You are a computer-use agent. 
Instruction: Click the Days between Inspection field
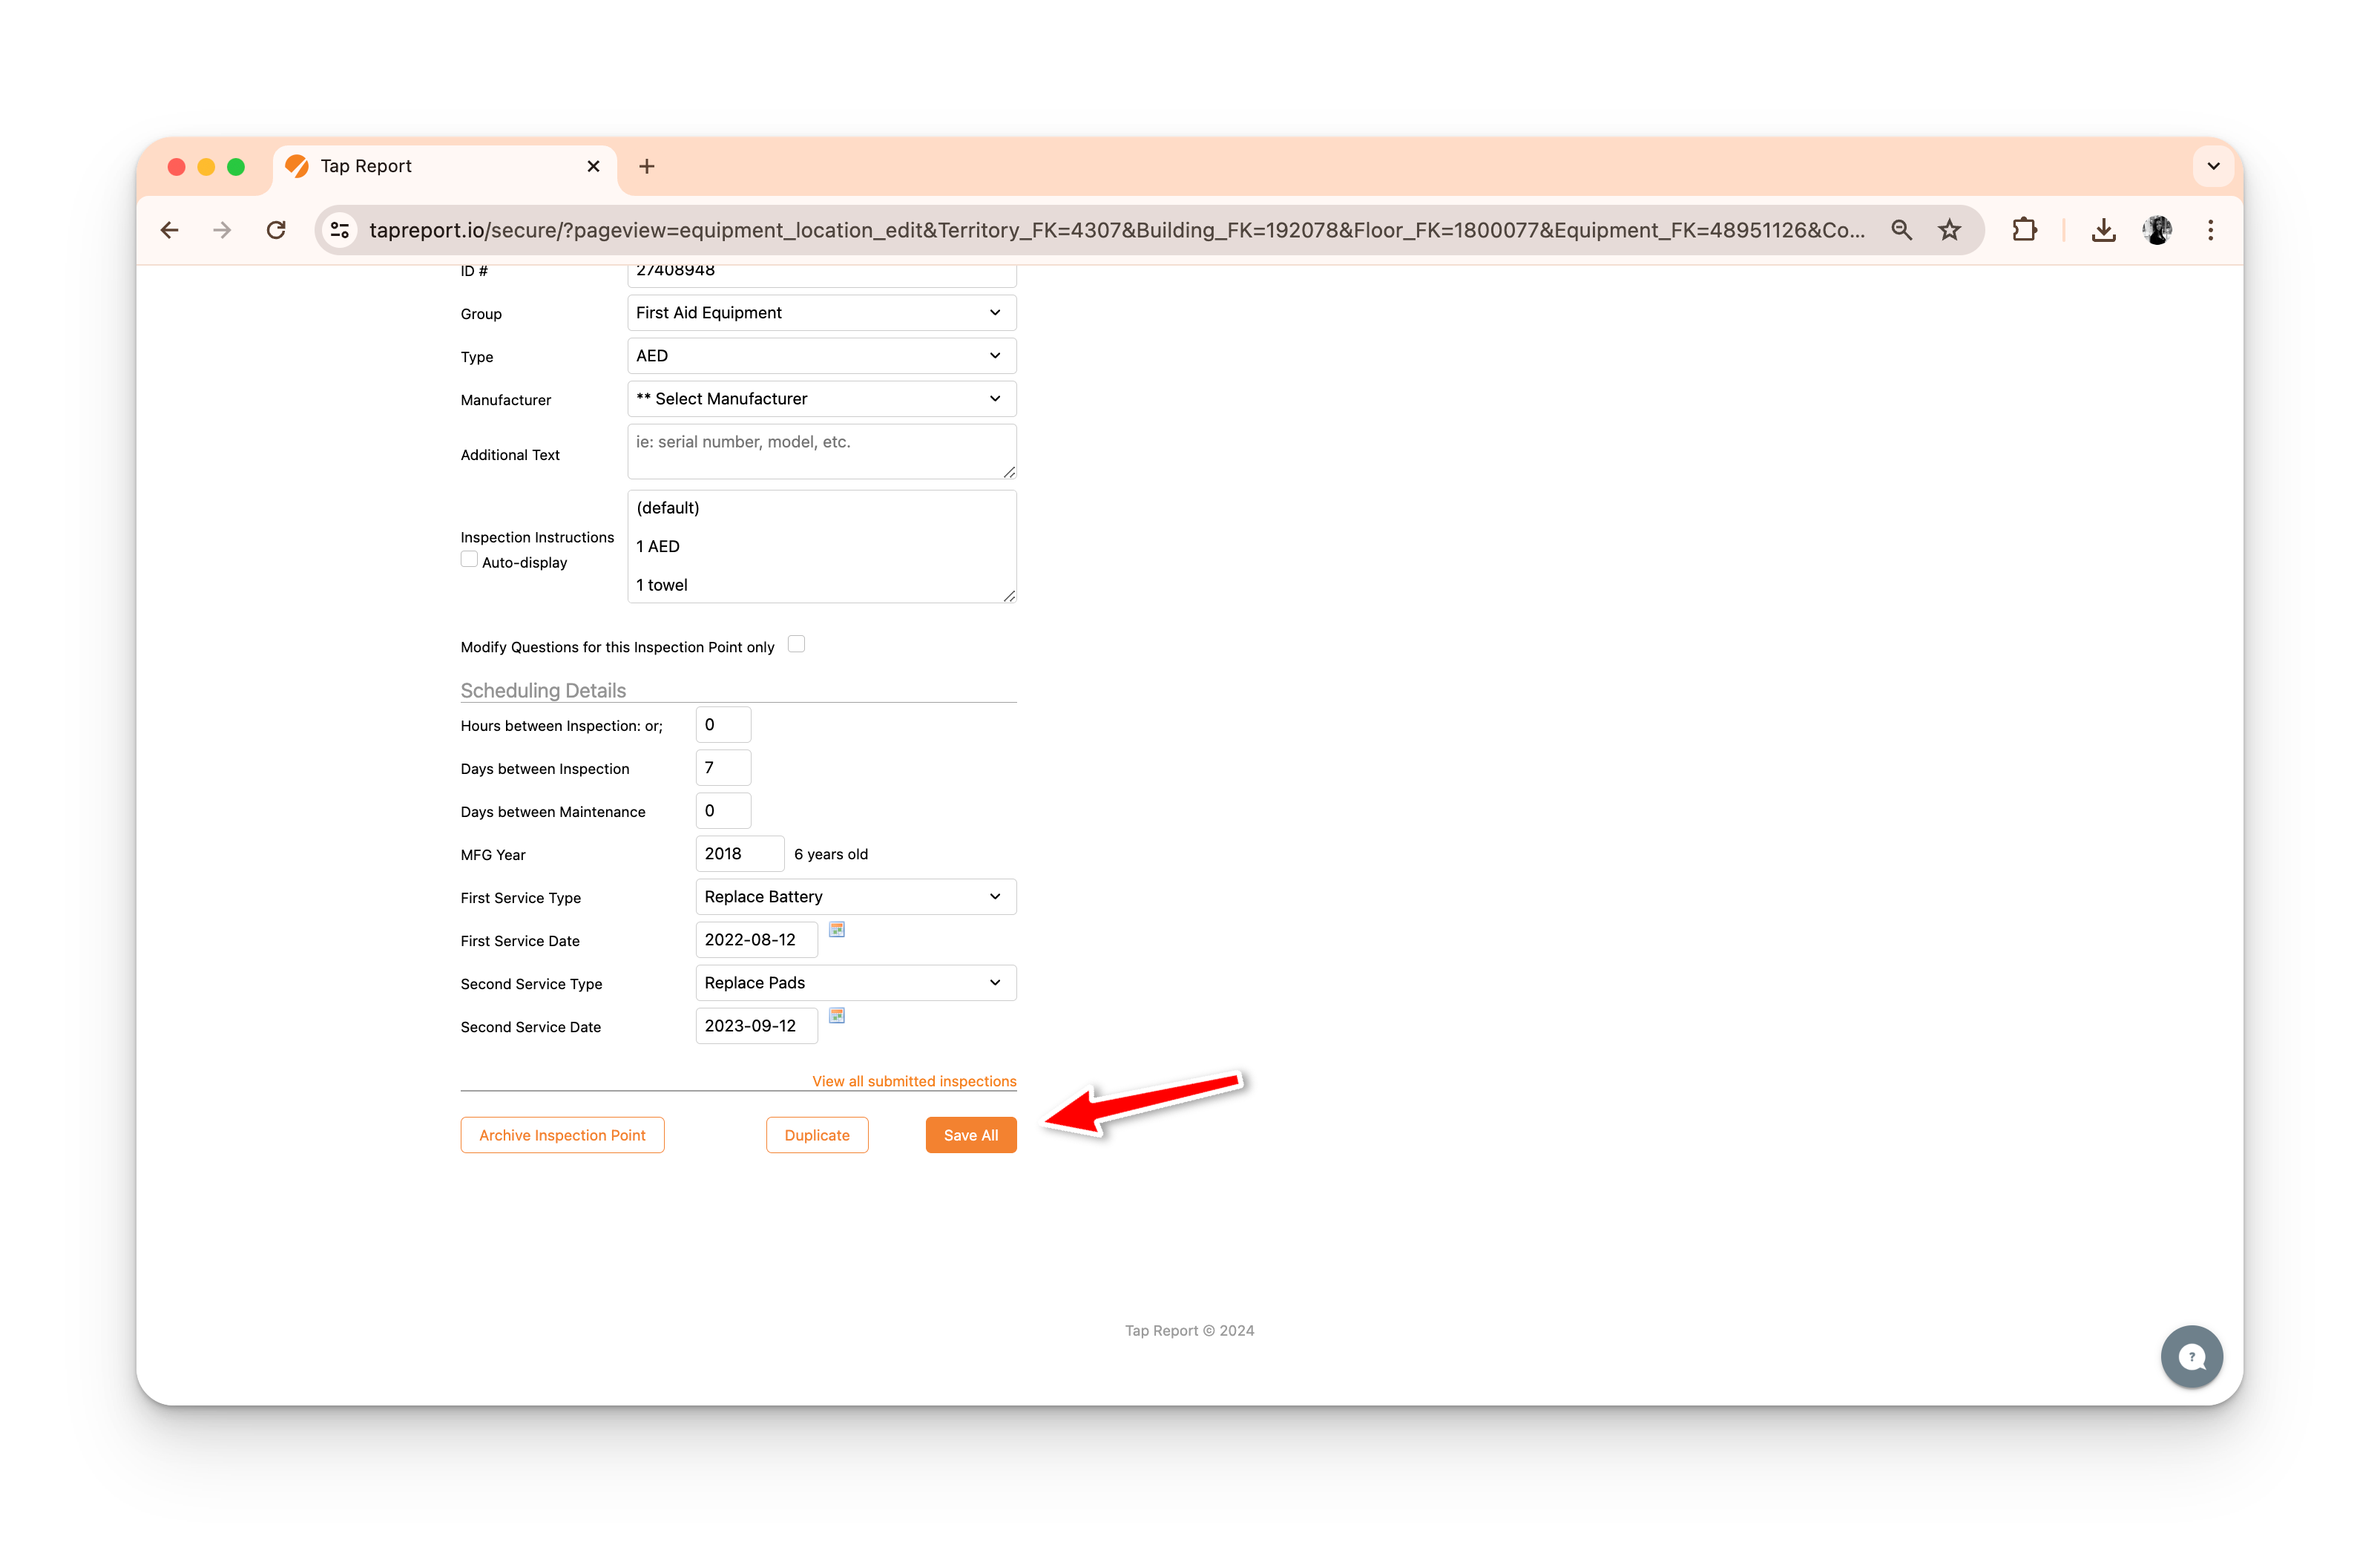click(x=722, y=768)
